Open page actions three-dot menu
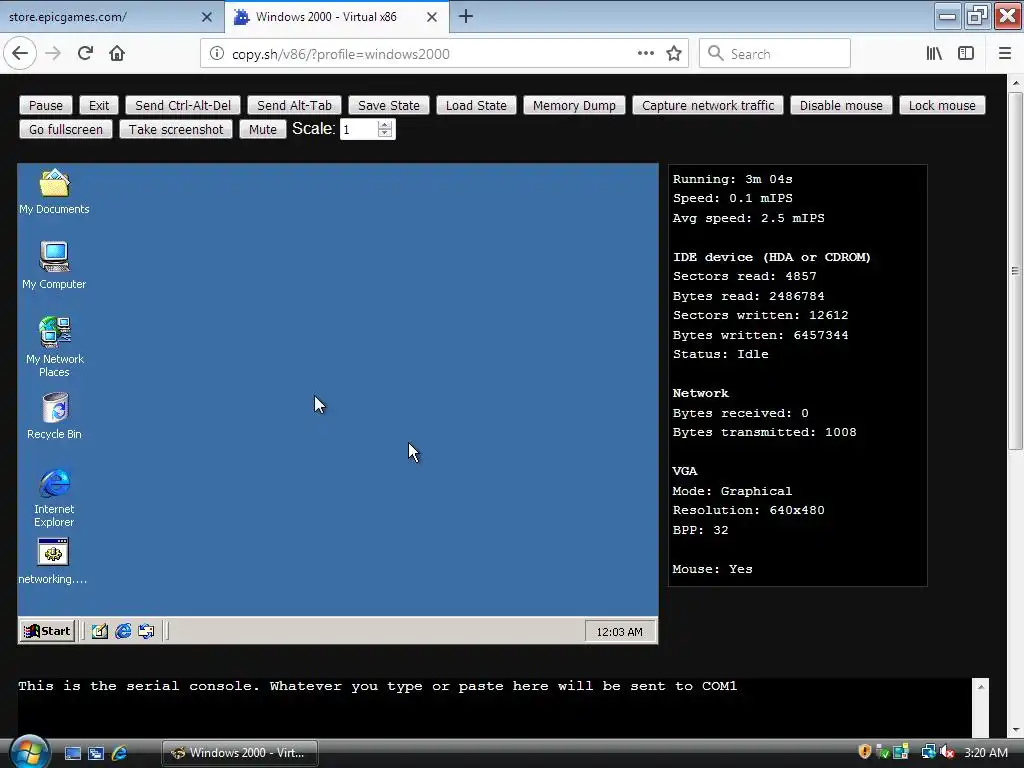The image size is (1024, 768). [x=645, y=54]
